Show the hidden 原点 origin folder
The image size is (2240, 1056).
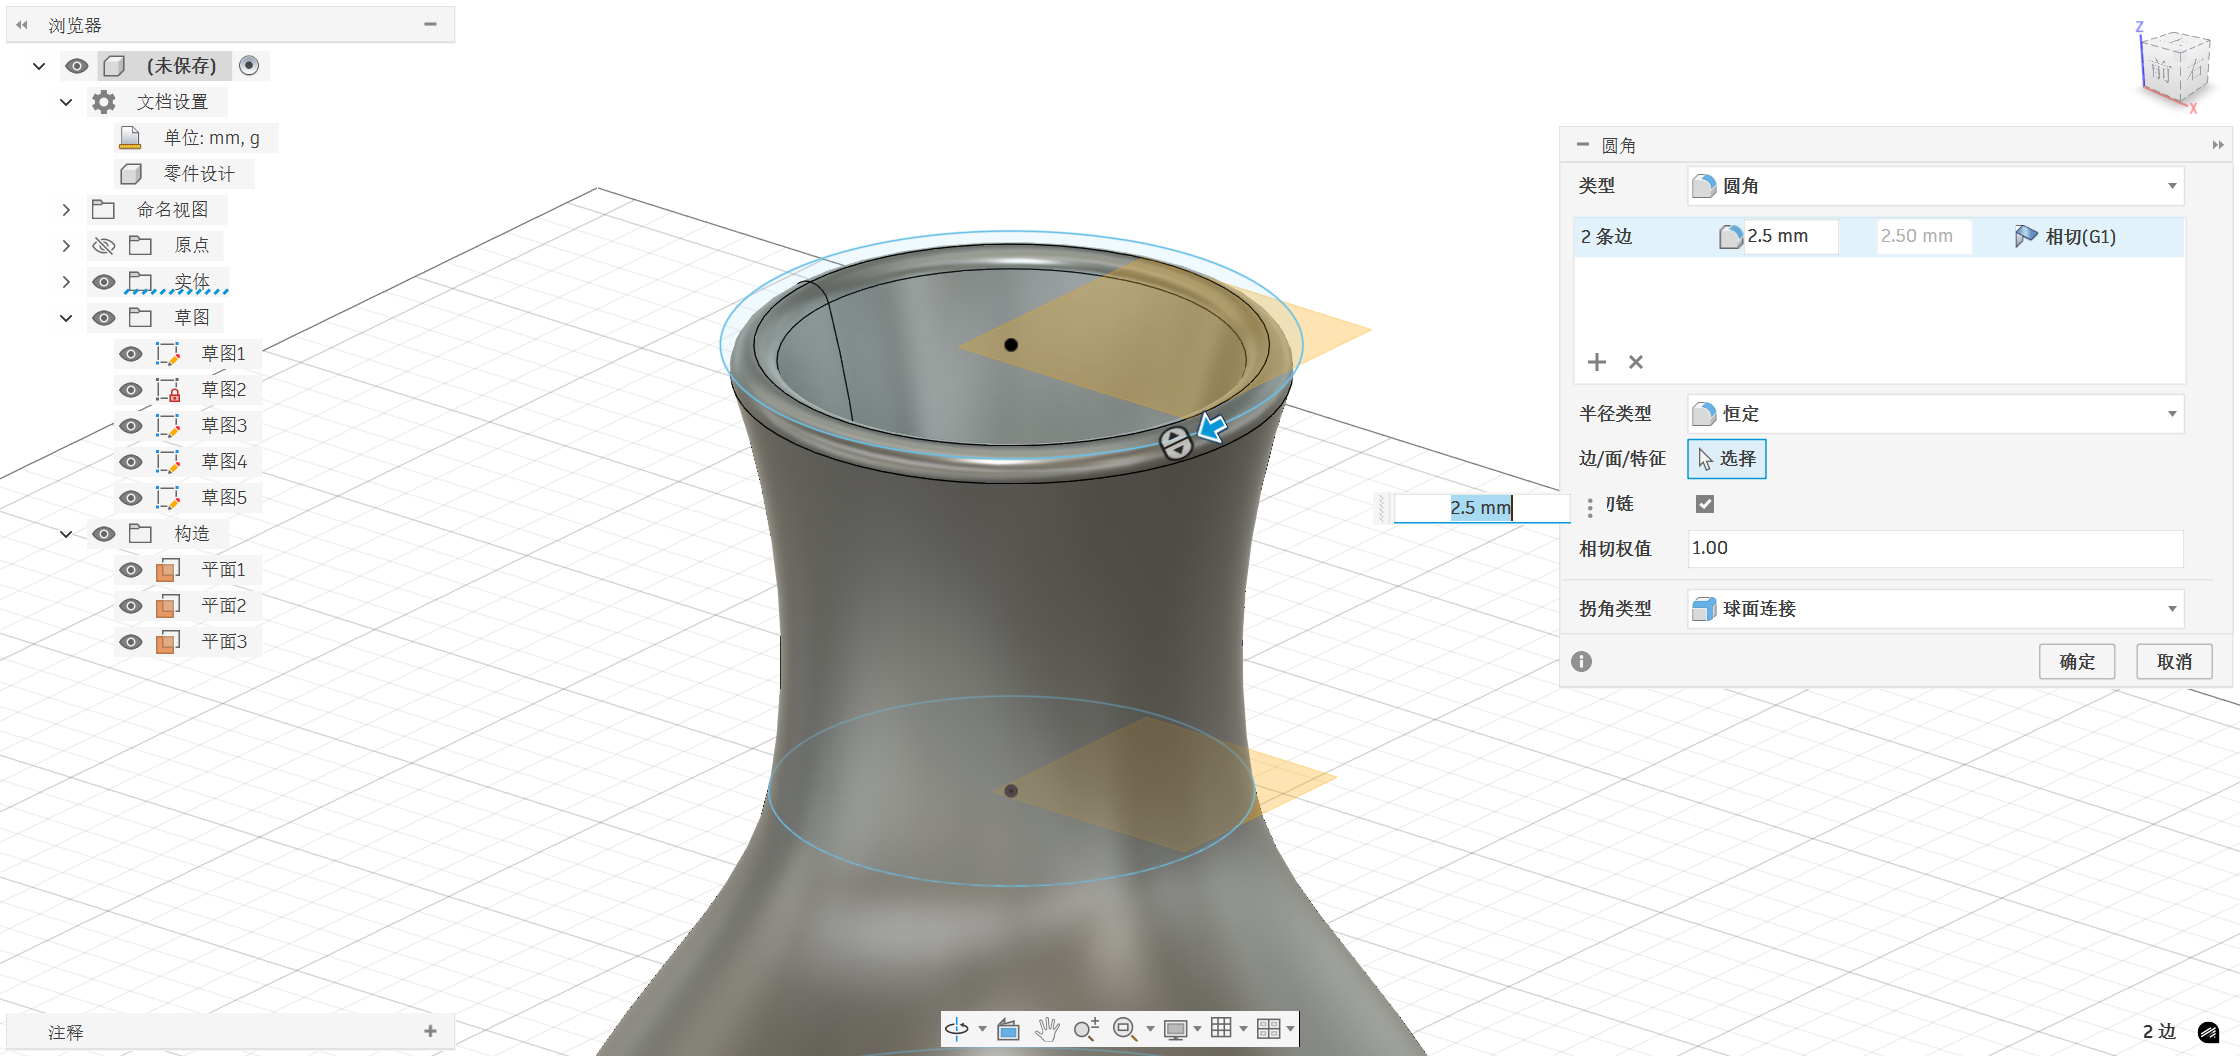(104, 246)
